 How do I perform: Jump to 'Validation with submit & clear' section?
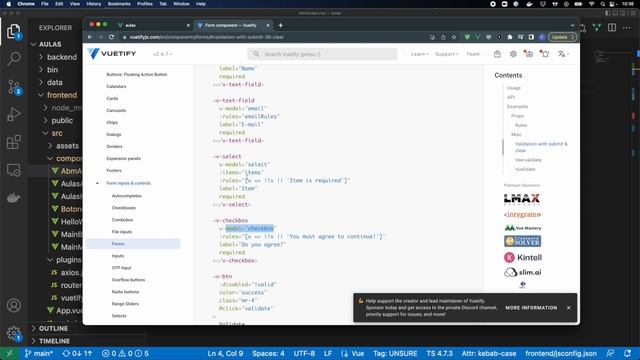pyautogui.click(x=541, y=147)
